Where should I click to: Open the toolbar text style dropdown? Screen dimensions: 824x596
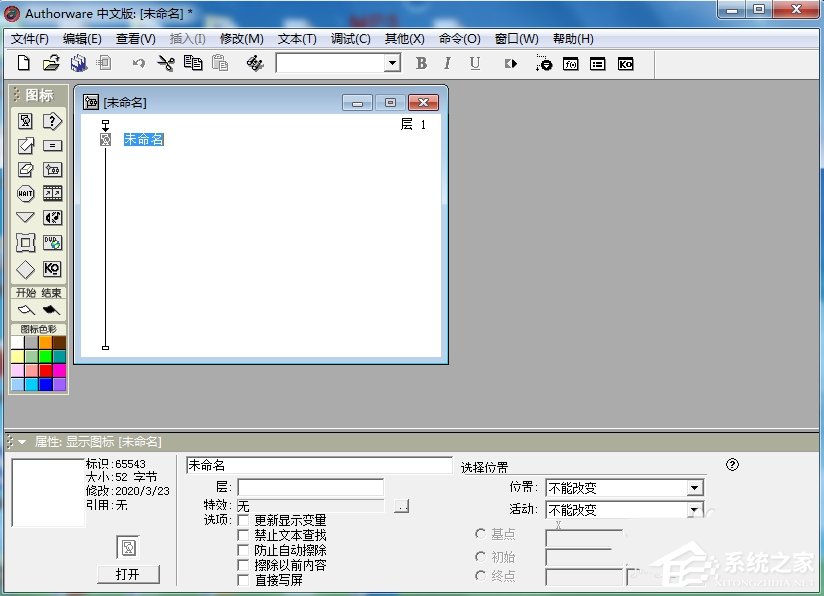392,64
